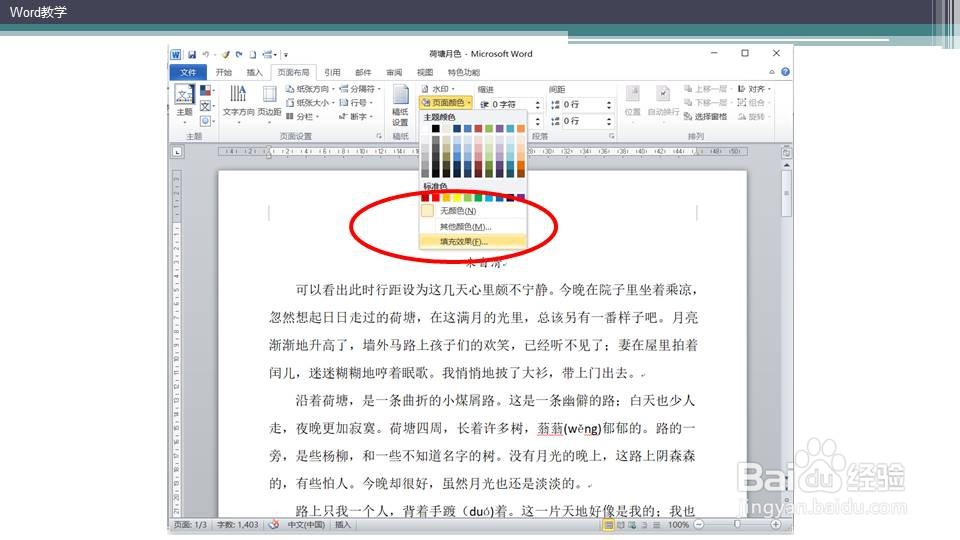Click the 页面颜色 page color dropdown button
This screenshot has height=540, width=960.
446,102
